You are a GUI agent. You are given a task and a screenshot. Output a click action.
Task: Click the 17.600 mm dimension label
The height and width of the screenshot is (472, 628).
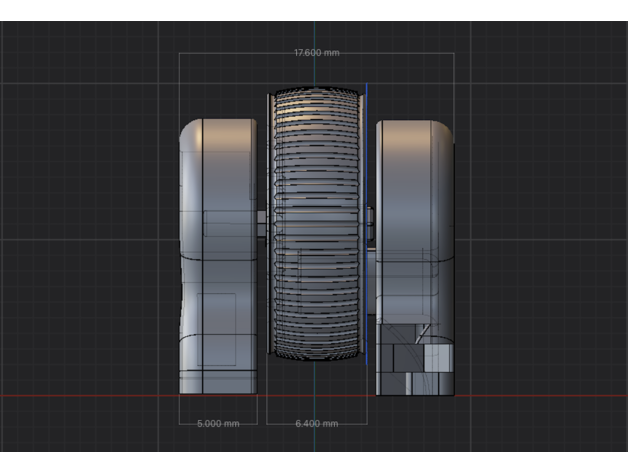point(315,52)
